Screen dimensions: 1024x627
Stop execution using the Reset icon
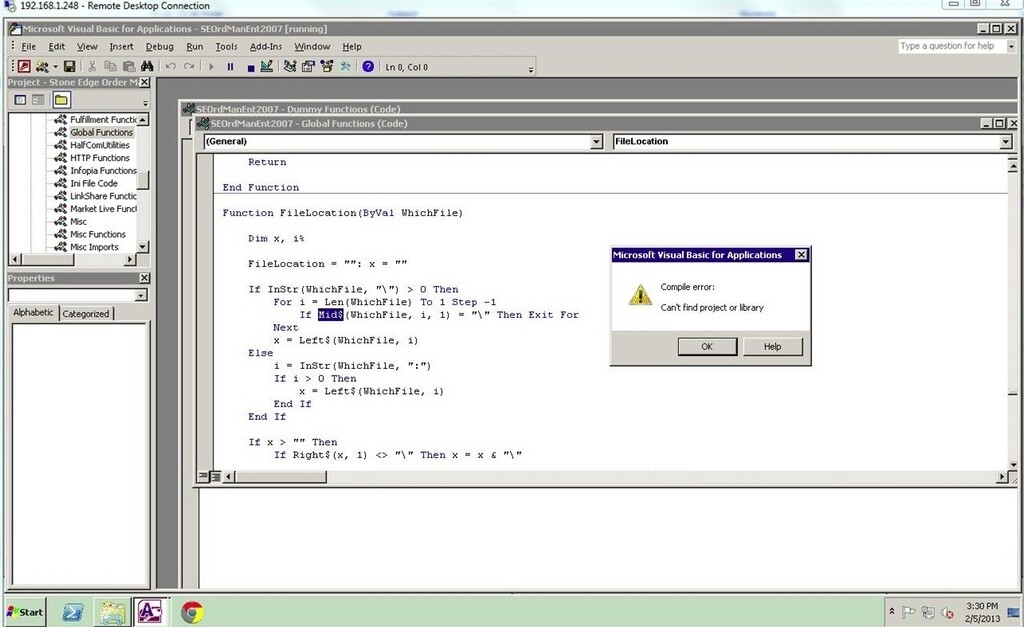(250, 66)
